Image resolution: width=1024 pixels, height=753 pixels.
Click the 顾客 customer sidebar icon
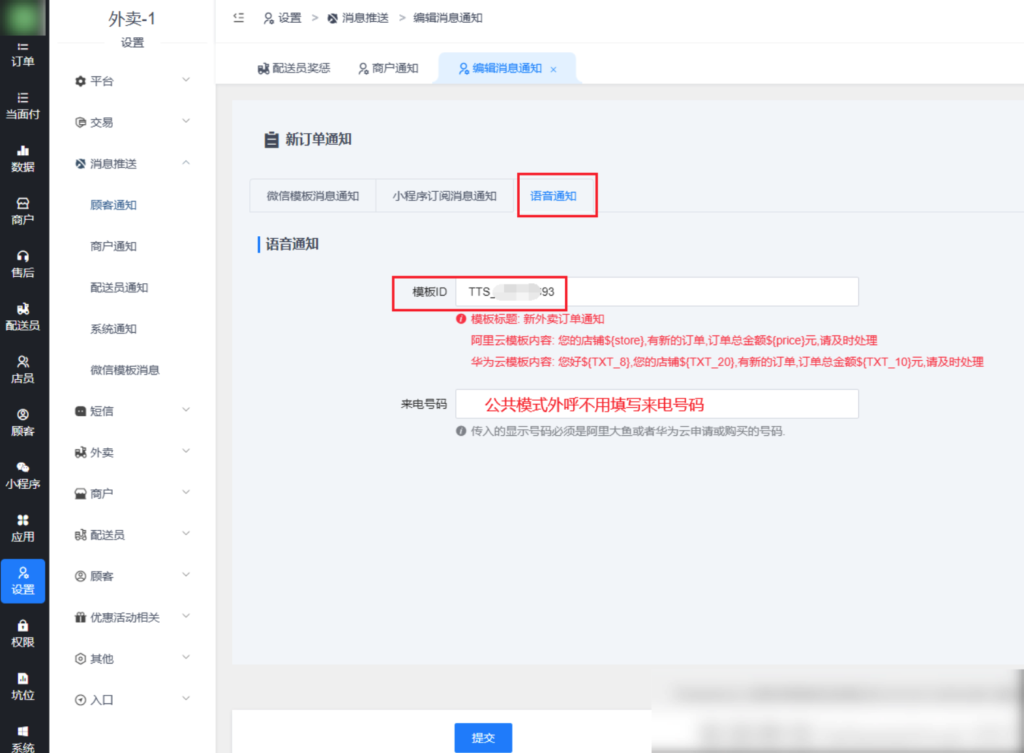[x=22, y=422]
